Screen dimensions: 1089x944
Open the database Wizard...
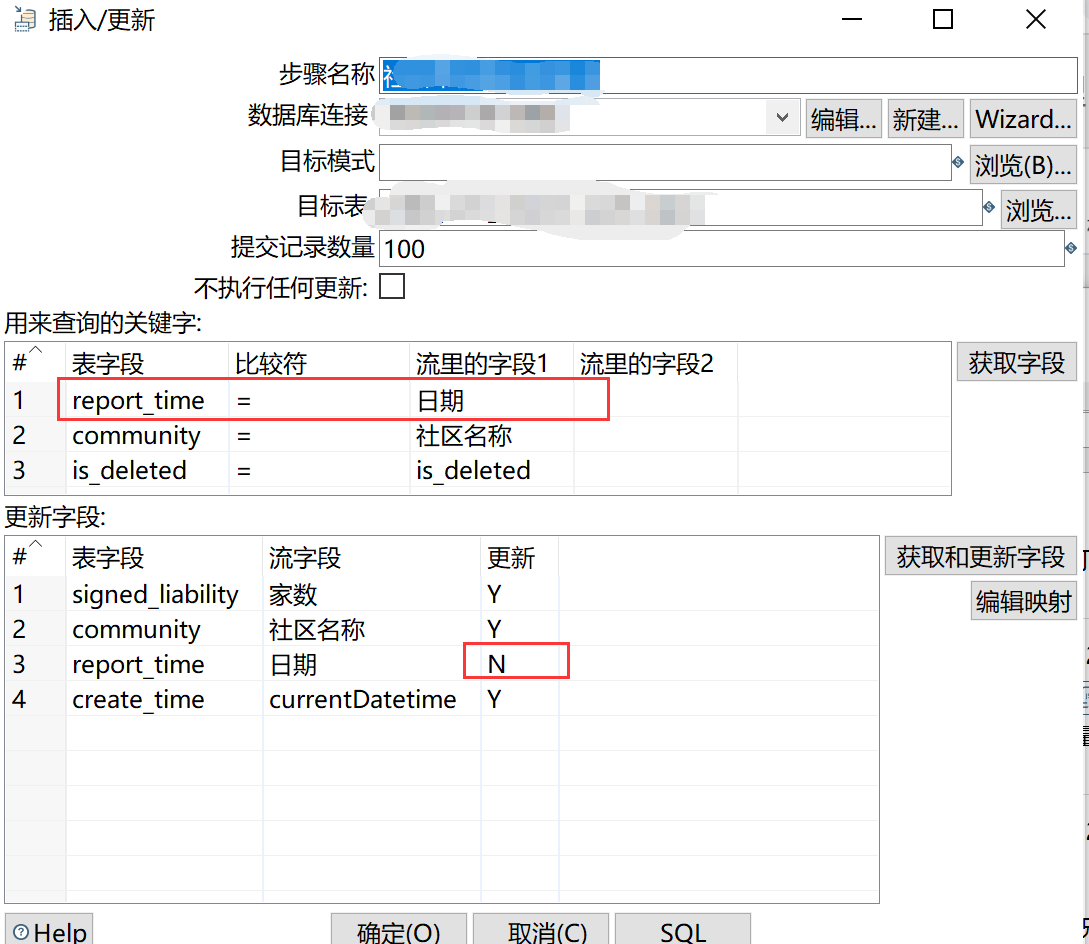coord(1023,117)
